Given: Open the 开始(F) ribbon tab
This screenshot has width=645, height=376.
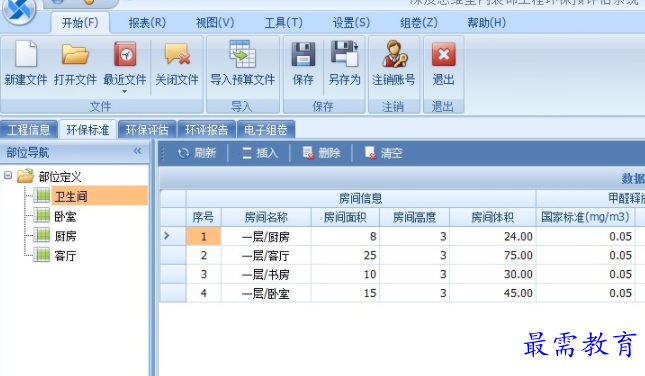Looking at the screenshot, I should [x=80, y=23].
